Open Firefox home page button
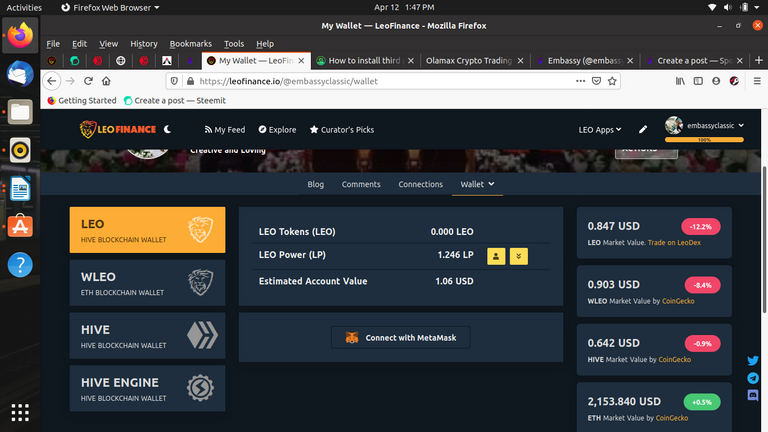Image resolution: width=768 pixels, height=432 pixels. point(106,81)
